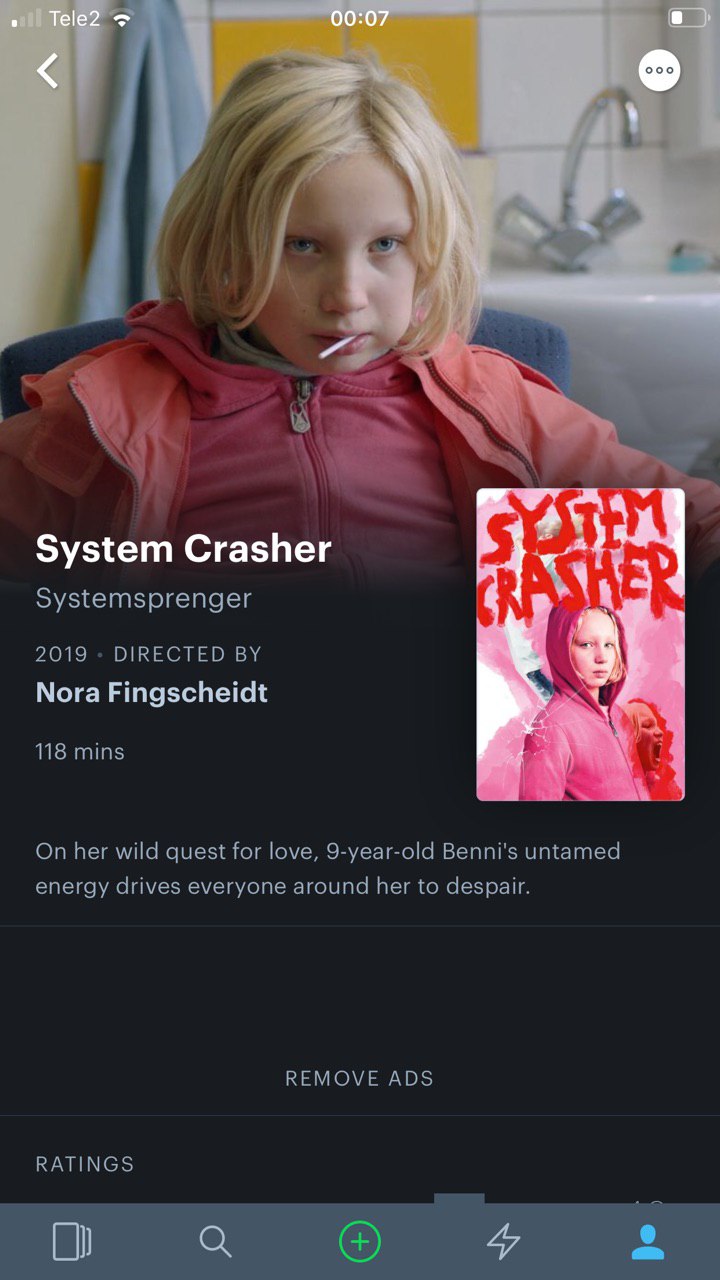
Task: Tap the 00:07 clock in status bar
Action: [359, 18]
